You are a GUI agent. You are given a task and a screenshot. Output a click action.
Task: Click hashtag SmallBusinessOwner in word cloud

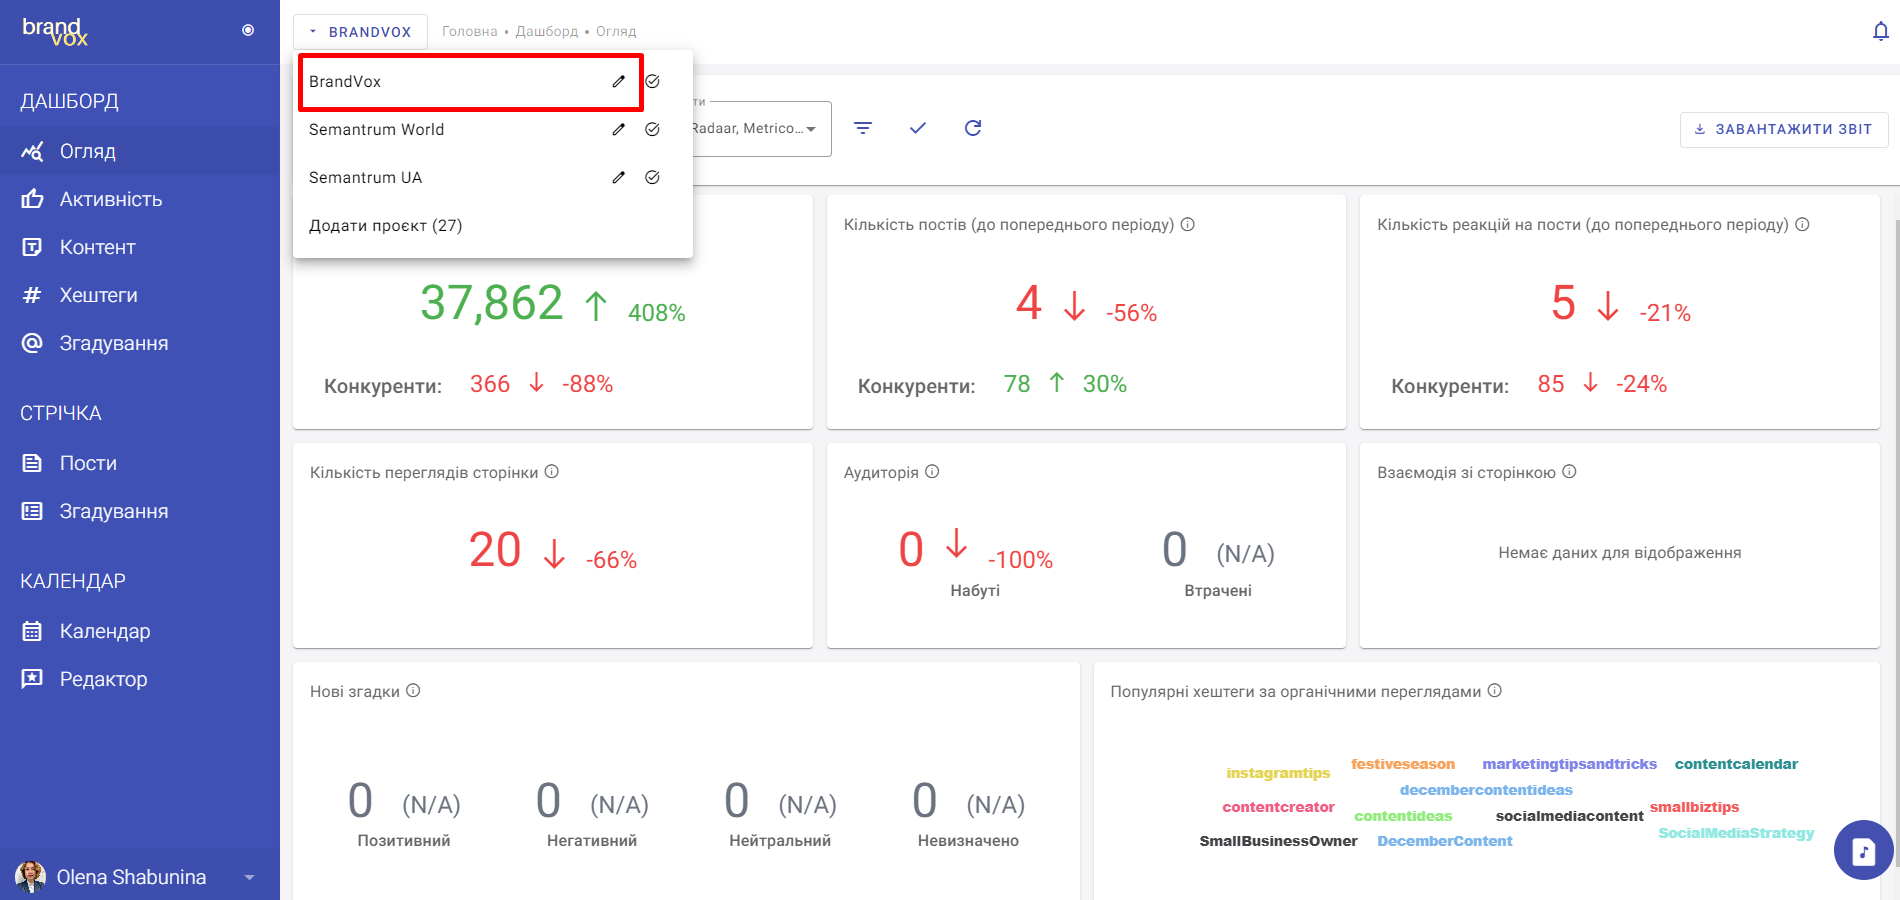tap(1278, 841)
